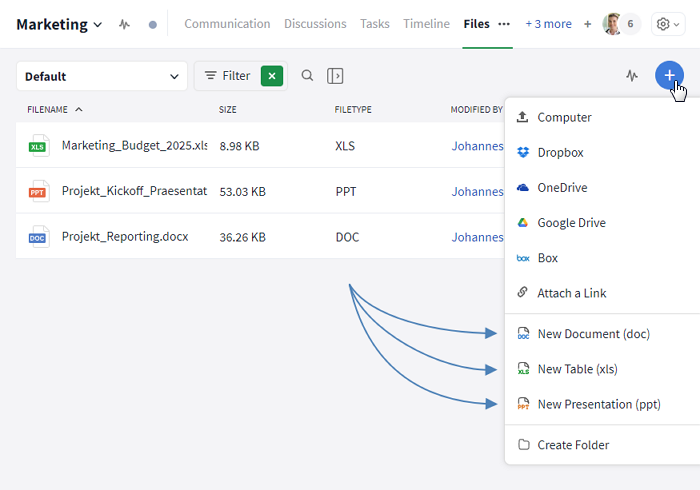Click the plus icon to add tab

[x=588, y=24]
